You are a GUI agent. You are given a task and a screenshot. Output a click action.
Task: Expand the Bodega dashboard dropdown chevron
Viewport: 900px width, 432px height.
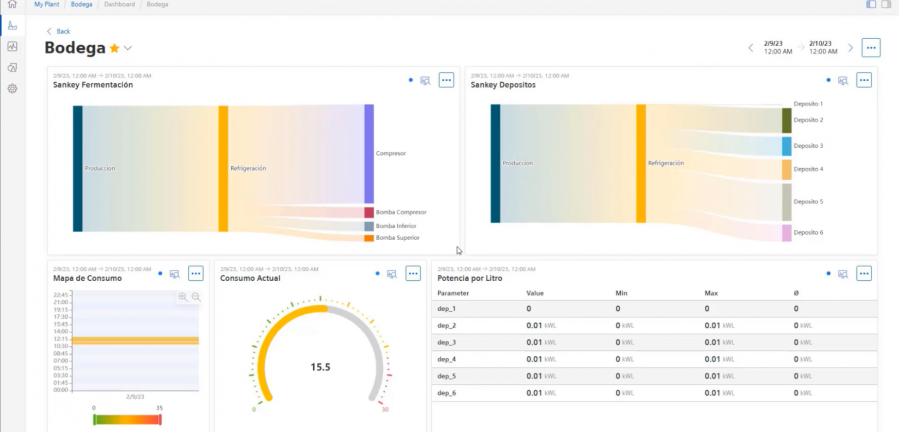[128, 48]
